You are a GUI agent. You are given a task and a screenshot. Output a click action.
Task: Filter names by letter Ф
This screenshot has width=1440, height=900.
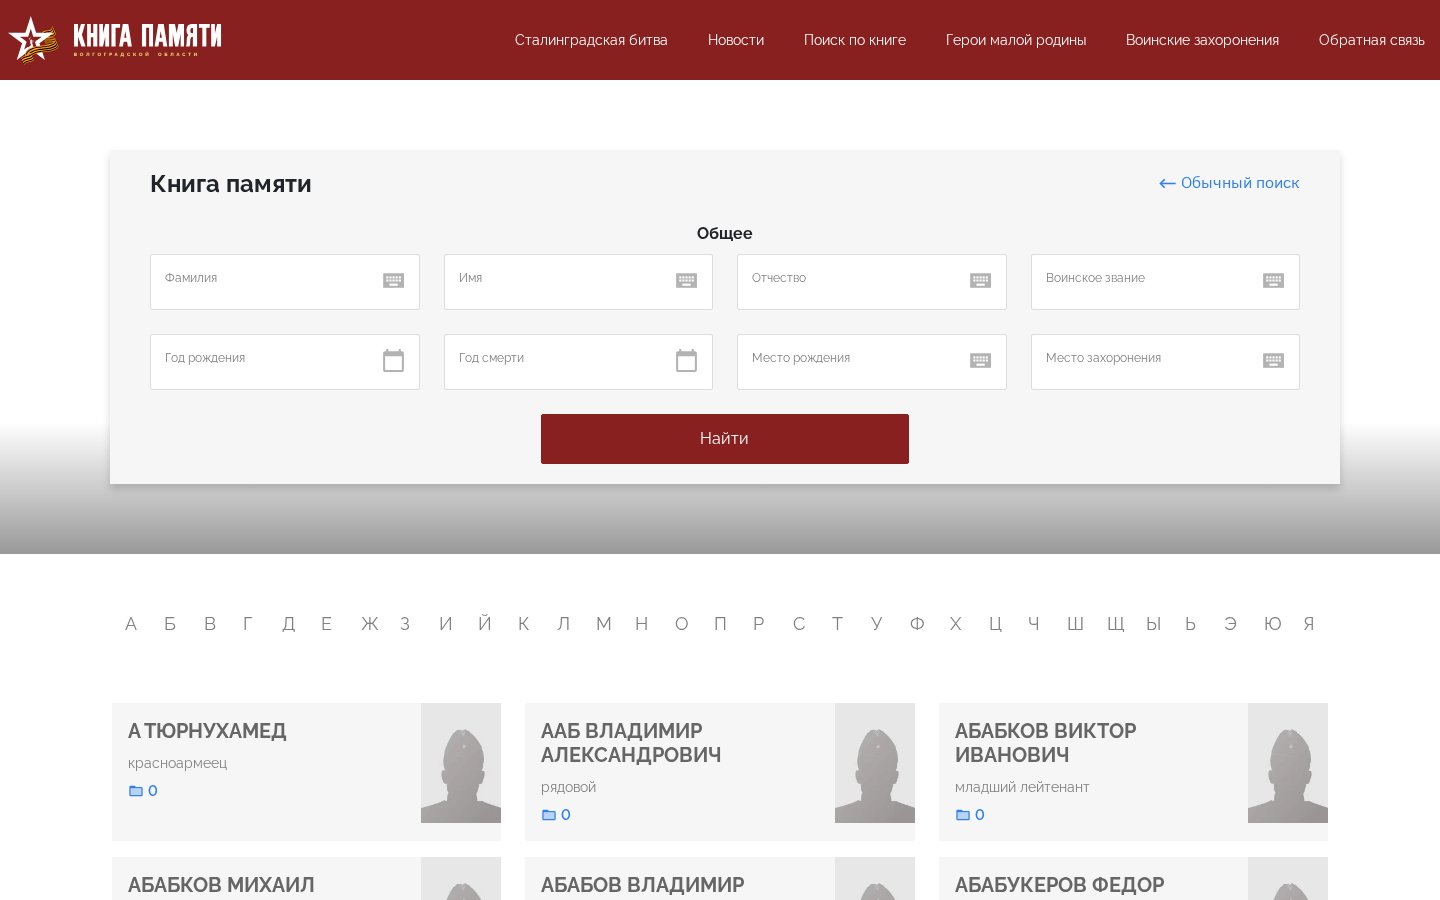(x=917, y=624)
